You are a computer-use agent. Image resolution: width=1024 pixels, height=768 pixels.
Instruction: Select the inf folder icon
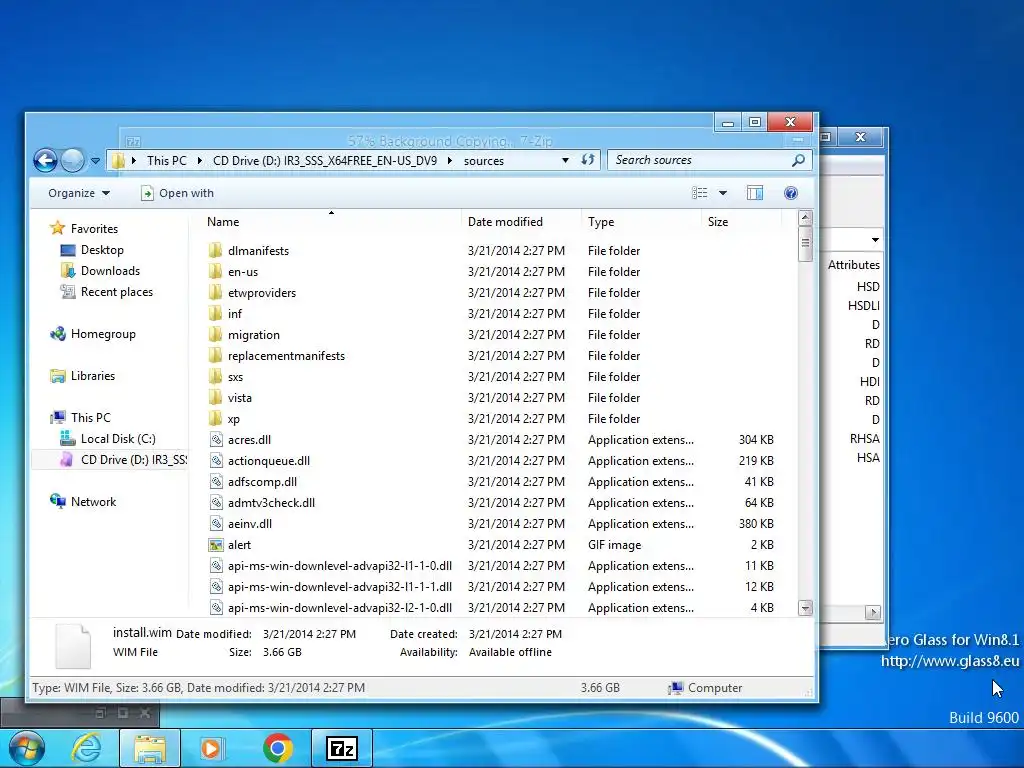[216, 313]
